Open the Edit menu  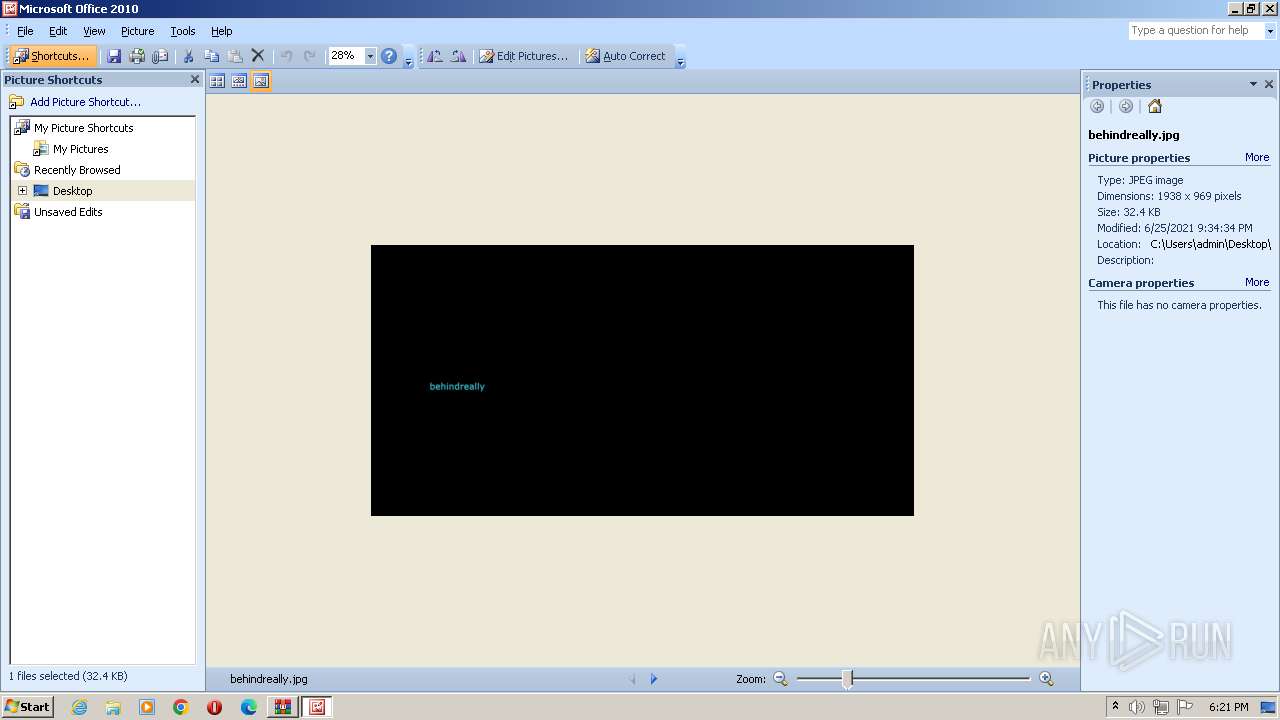(58, 31)
